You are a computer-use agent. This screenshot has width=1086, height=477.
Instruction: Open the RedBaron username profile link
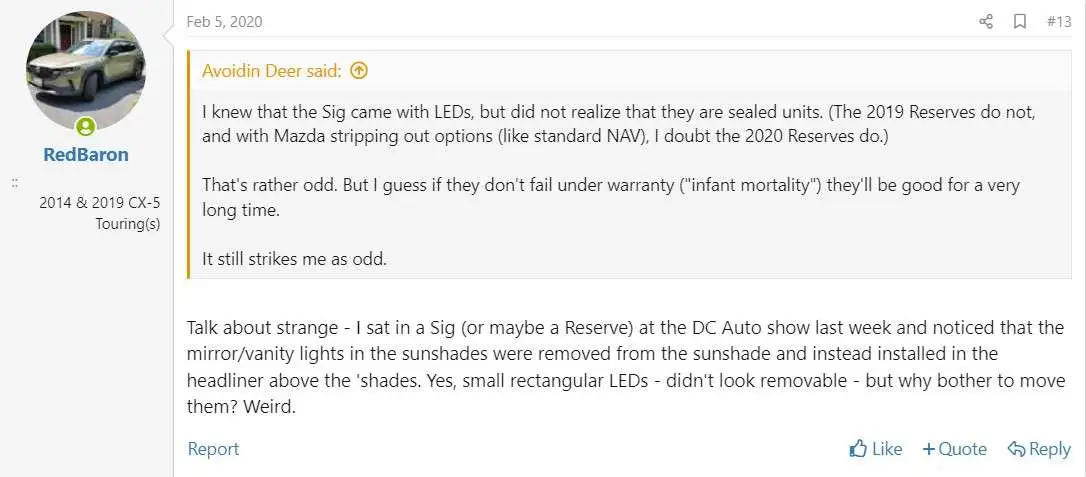86,154
